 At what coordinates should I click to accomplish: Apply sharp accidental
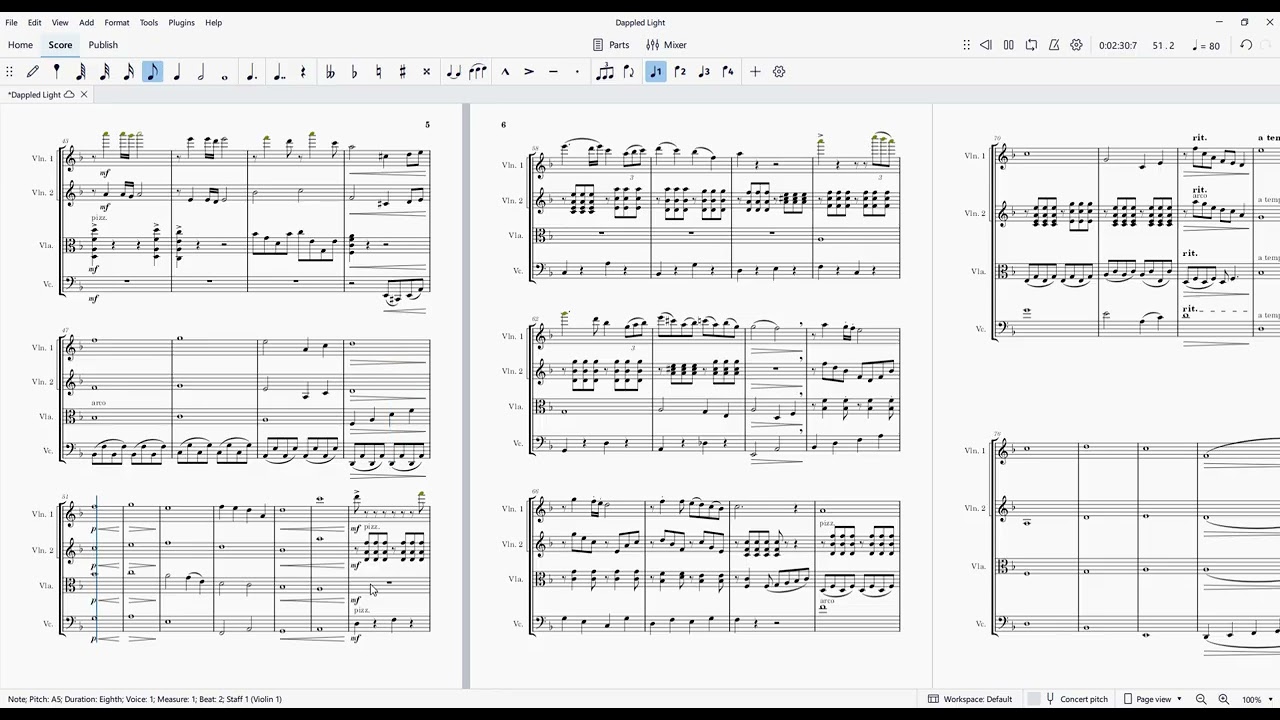(x=402, y=72)
